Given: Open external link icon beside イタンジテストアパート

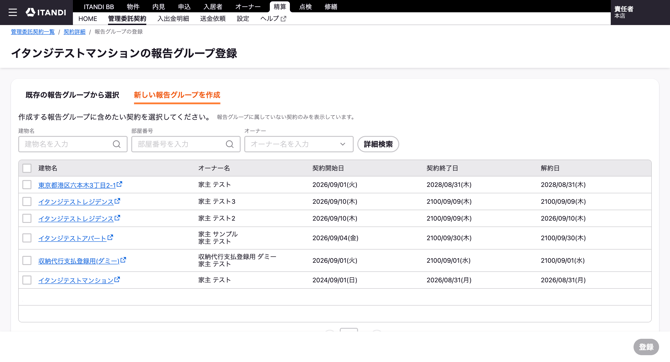Looking at the screenshot, I should tap(110, 237).
